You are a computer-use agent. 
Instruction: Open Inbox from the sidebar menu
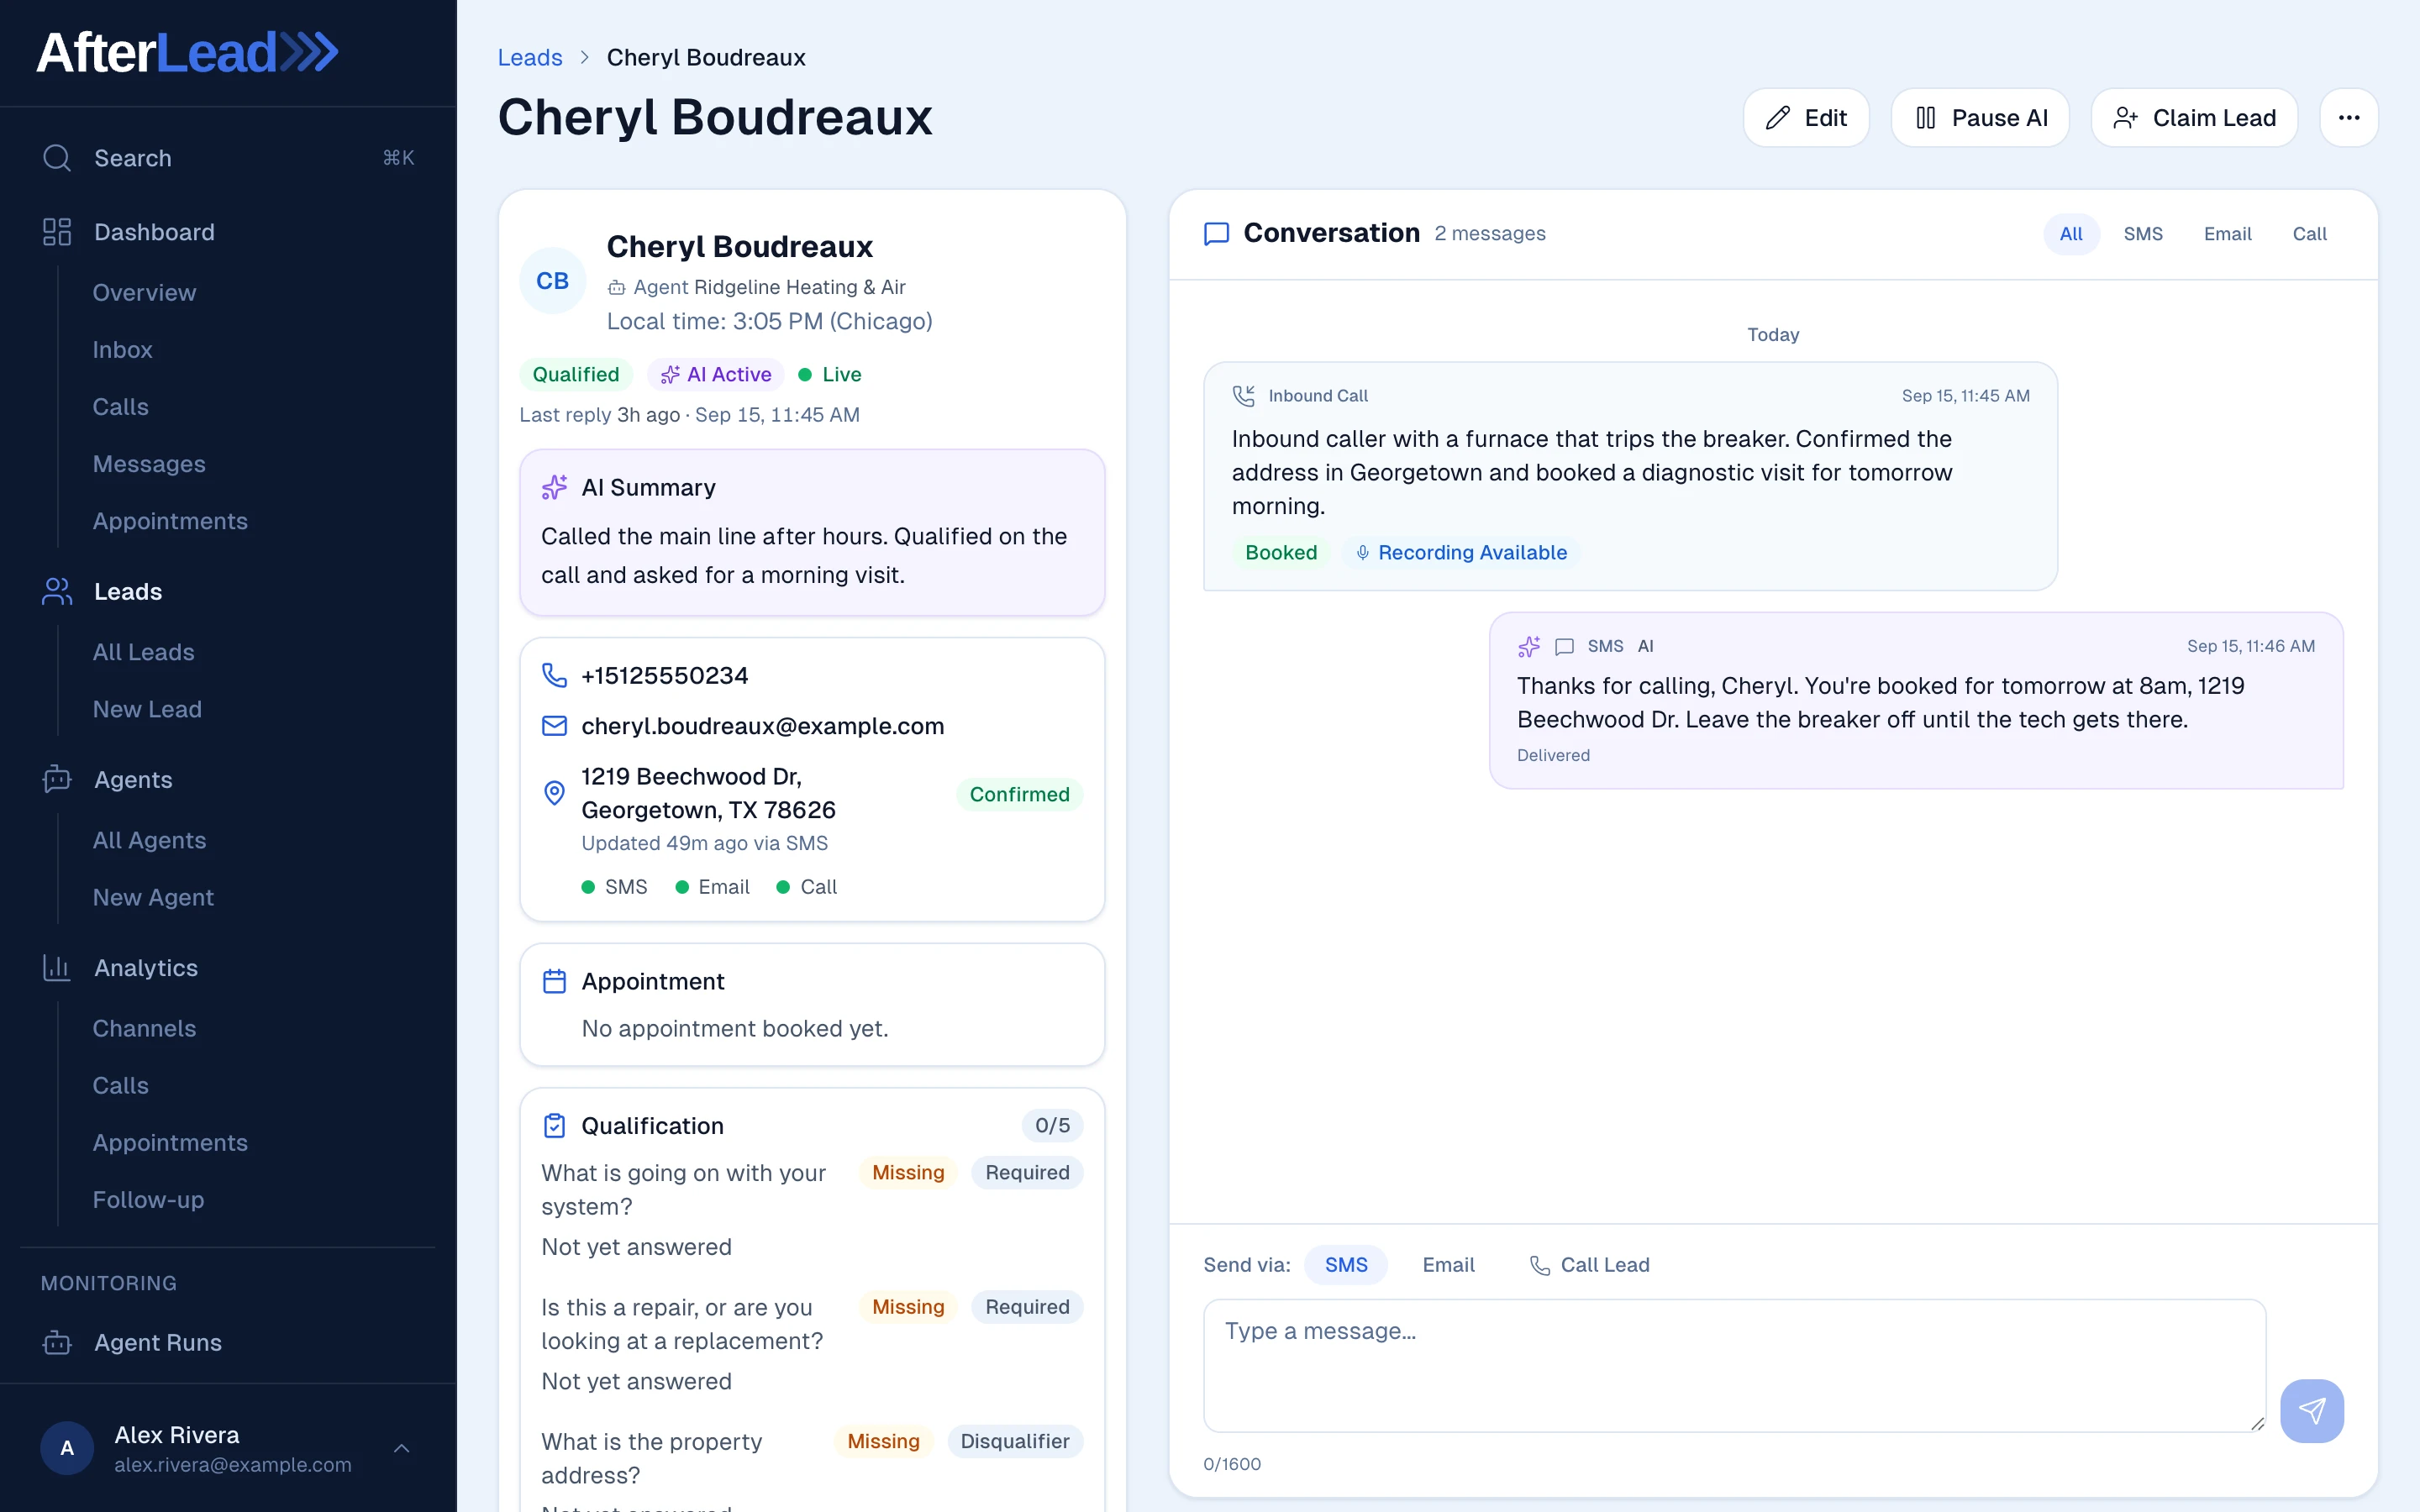[123, 349]
